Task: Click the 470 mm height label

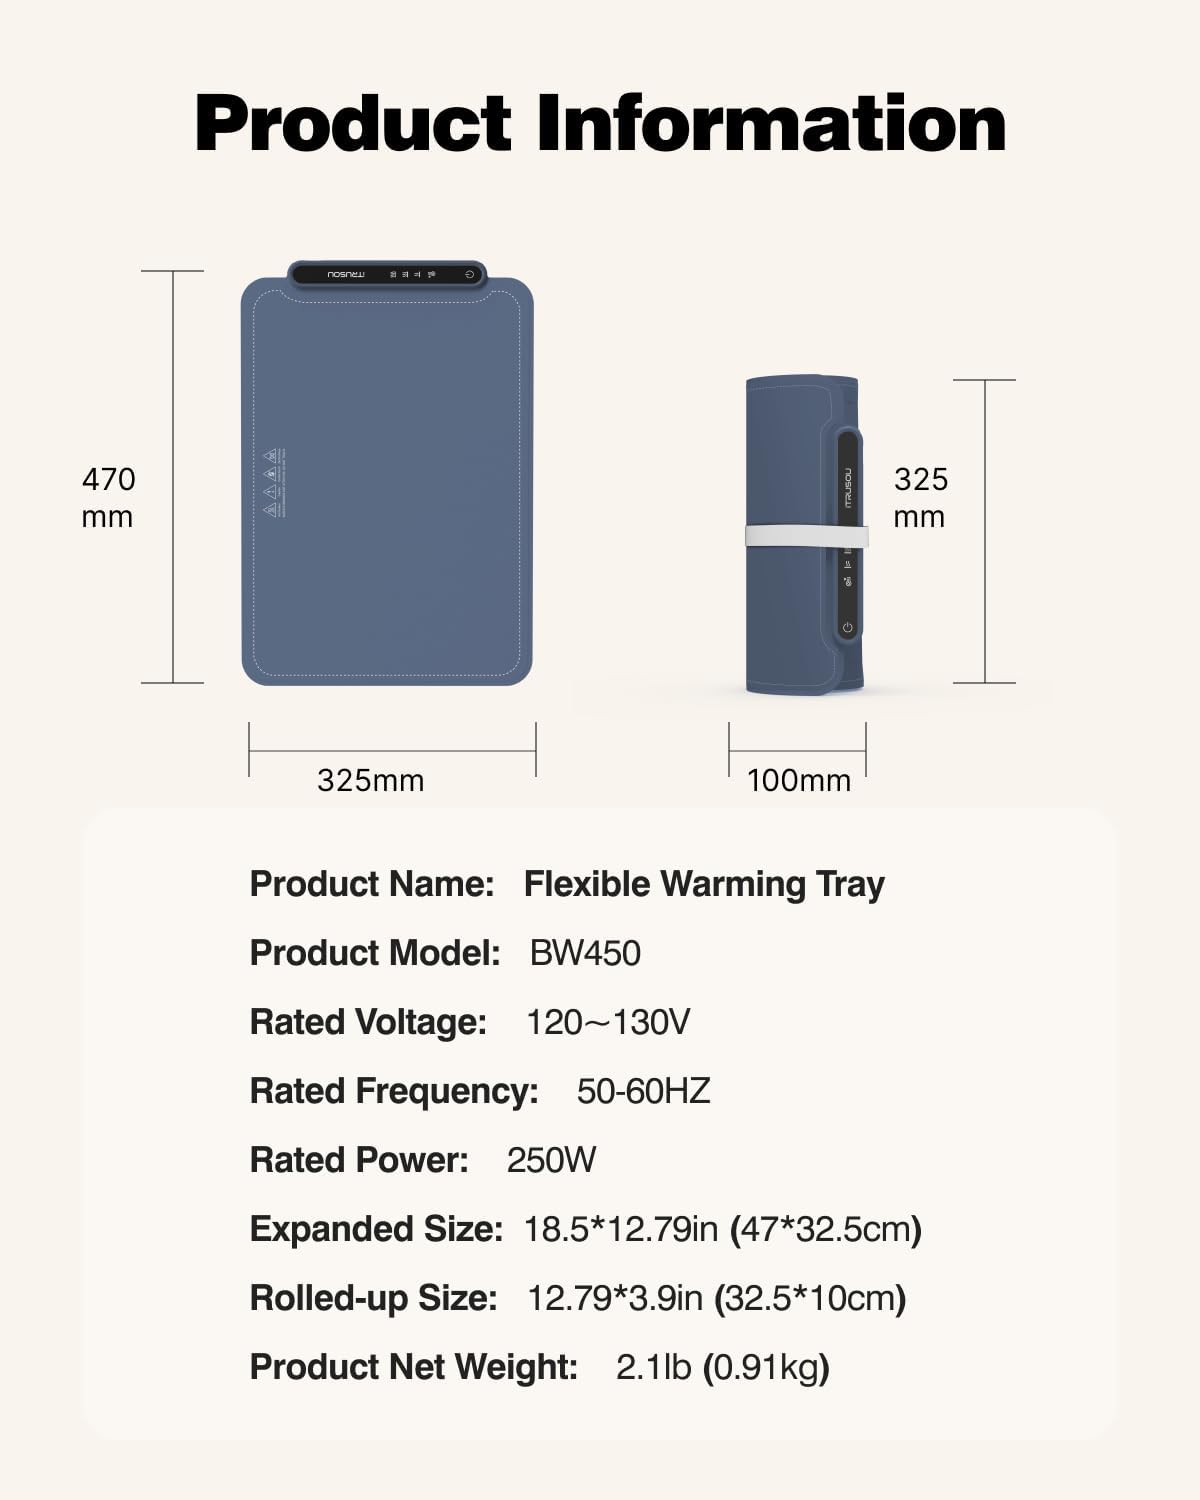Action: click(x=108, y=497)
